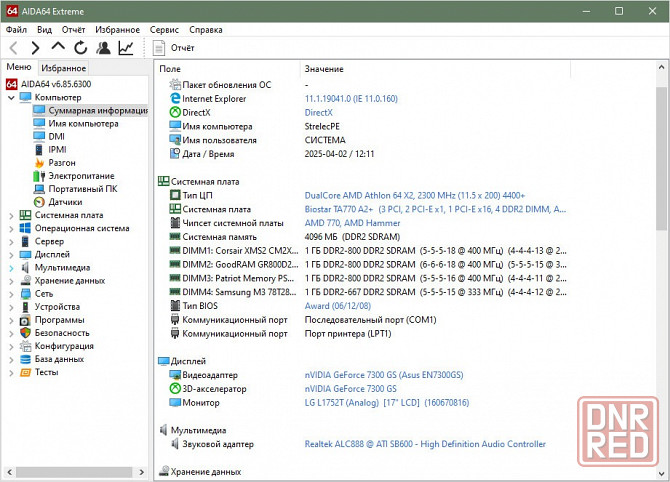
Task: Click the Refresh toolbar icon
Action: click(x=81, y=48)
